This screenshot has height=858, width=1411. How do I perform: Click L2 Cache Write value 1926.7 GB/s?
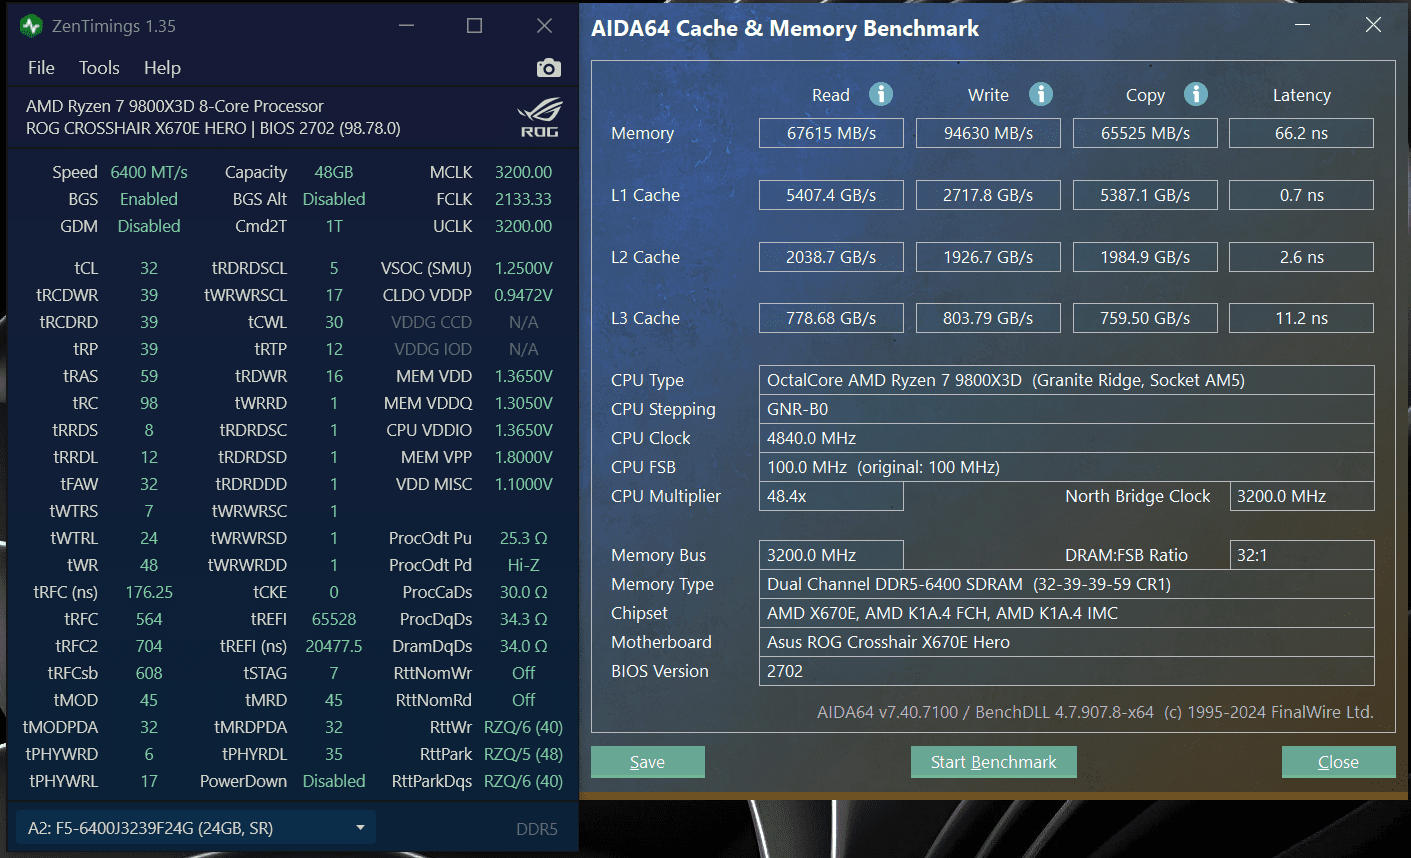(x=988, y=257)
